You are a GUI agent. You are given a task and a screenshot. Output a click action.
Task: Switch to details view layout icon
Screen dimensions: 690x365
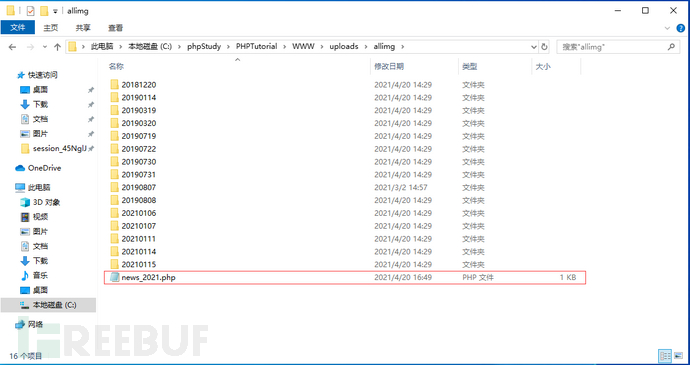665,356
